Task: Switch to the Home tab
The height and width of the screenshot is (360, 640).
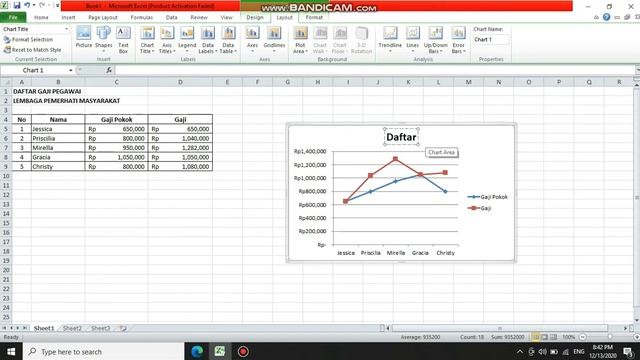Action: coord(41,18)
